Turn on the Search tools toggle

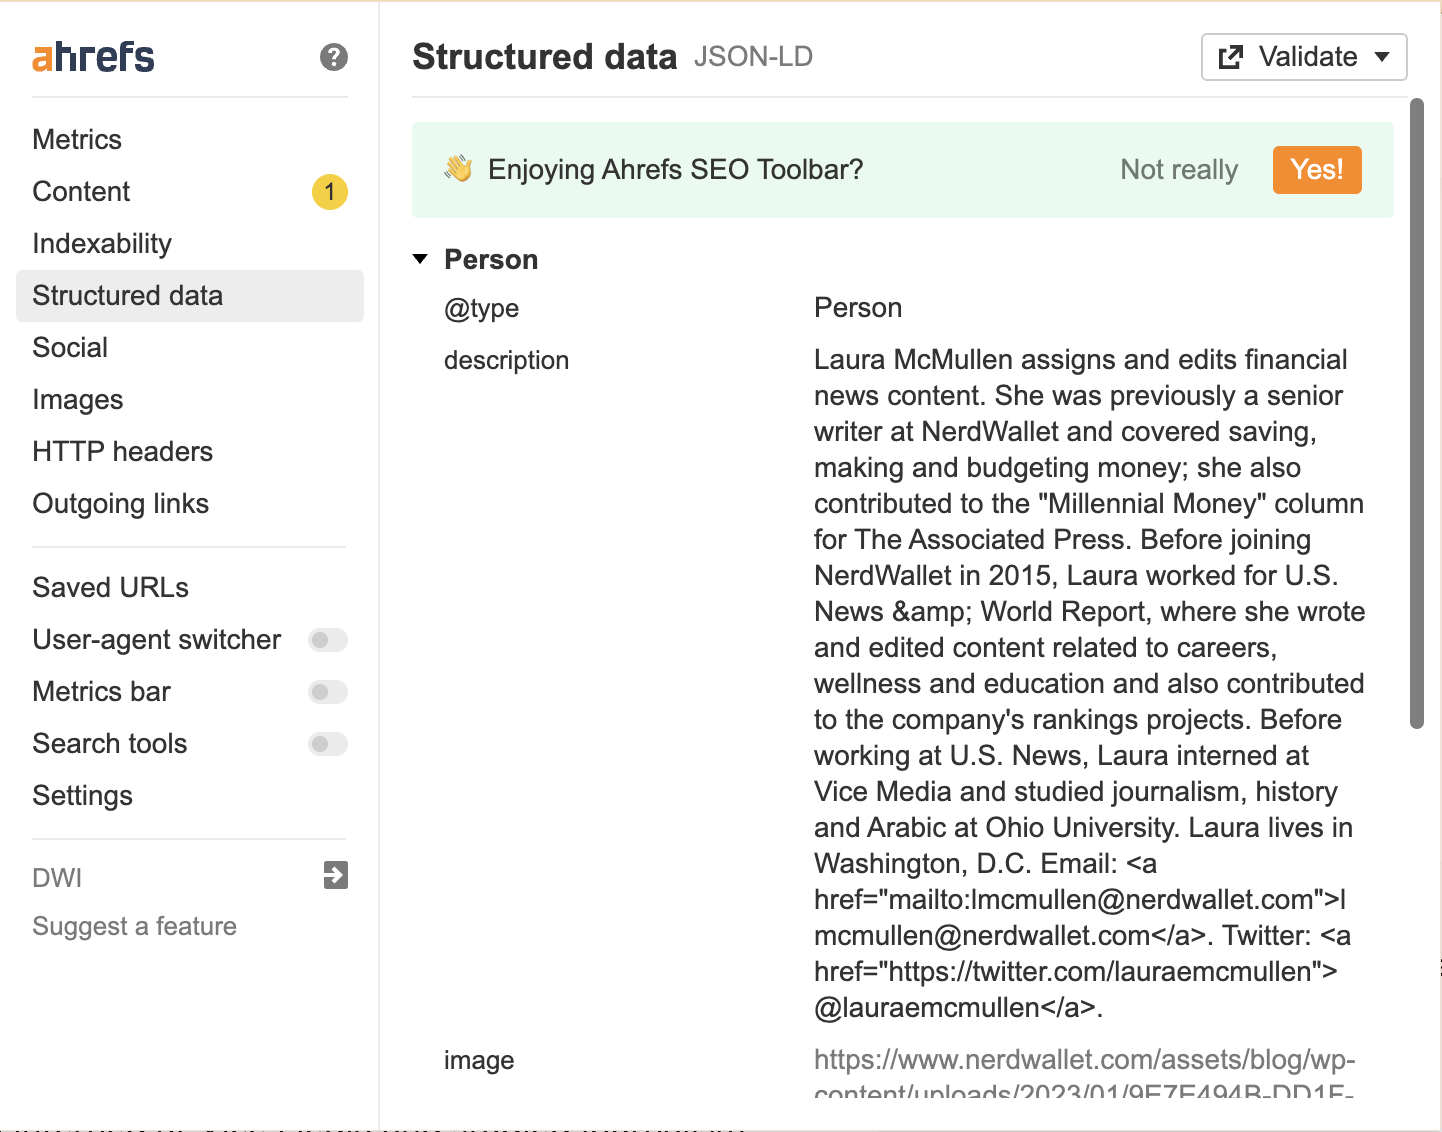(x=328, y=744)
